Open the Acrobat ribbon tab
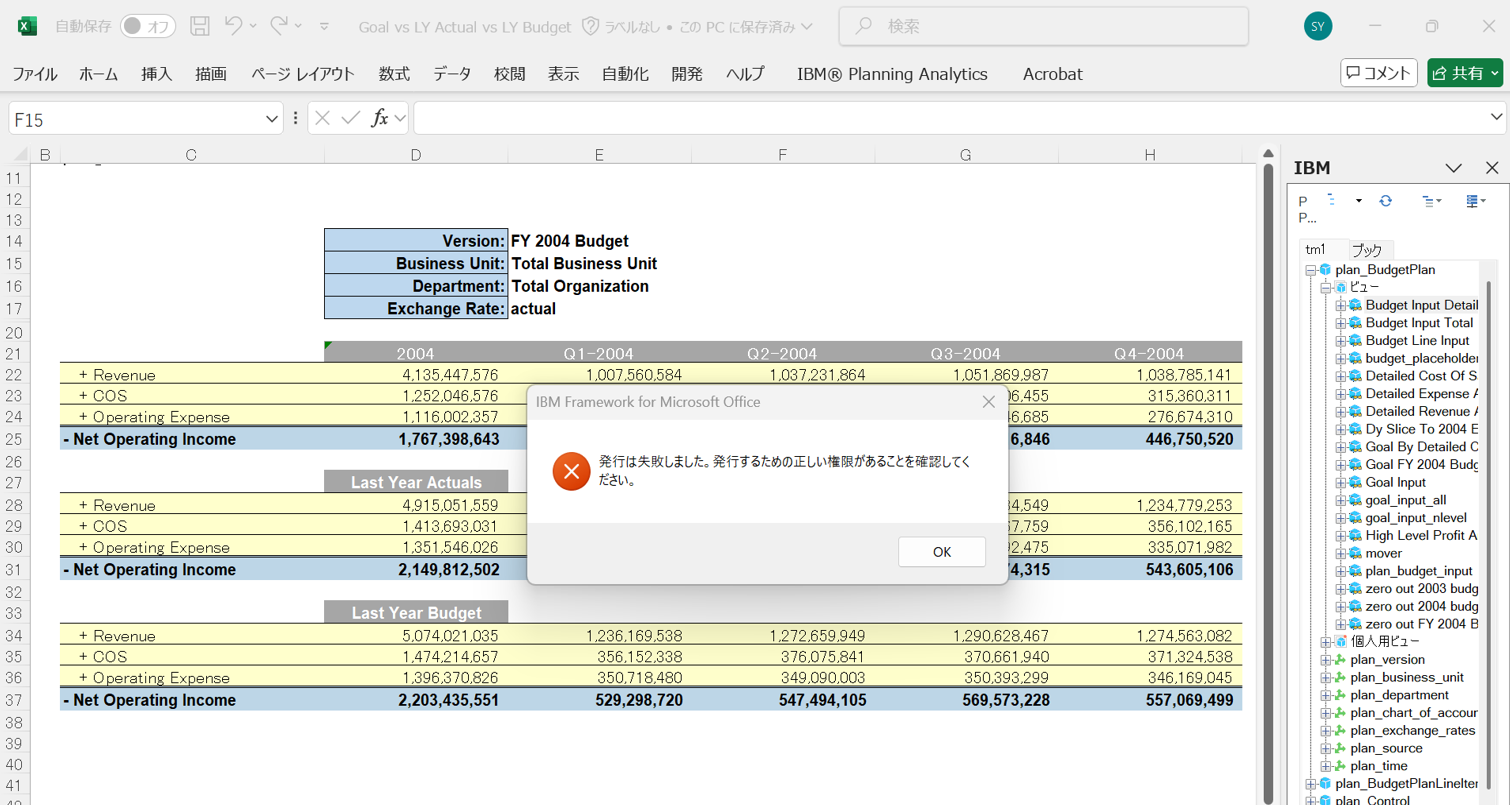 tap(1052, 74)
